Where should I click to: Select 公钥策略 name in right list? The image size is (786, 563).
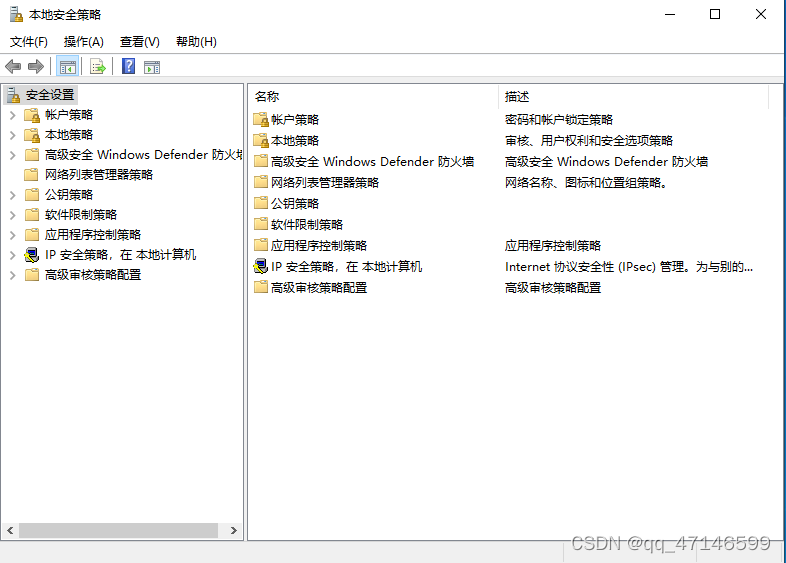295,203
